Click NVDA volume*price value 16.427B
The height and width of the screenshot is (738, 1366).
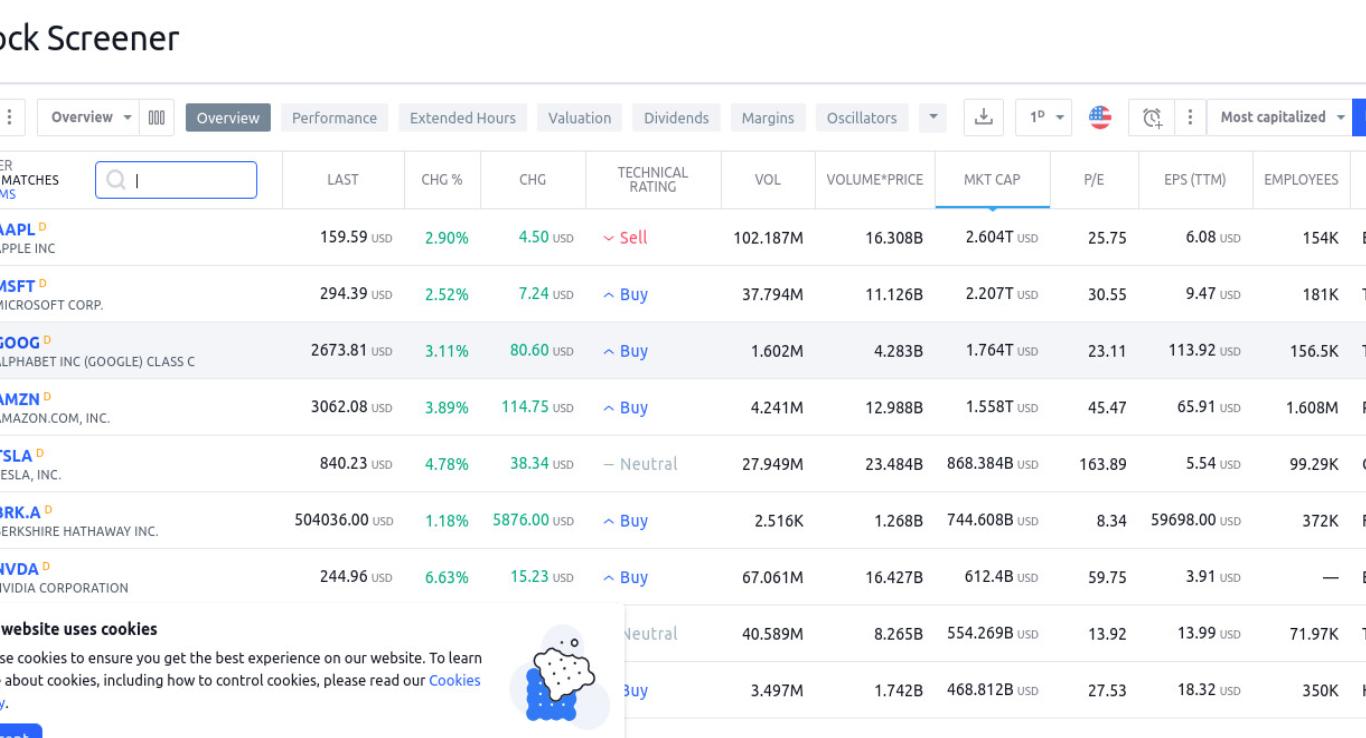[x=894, y=577]
